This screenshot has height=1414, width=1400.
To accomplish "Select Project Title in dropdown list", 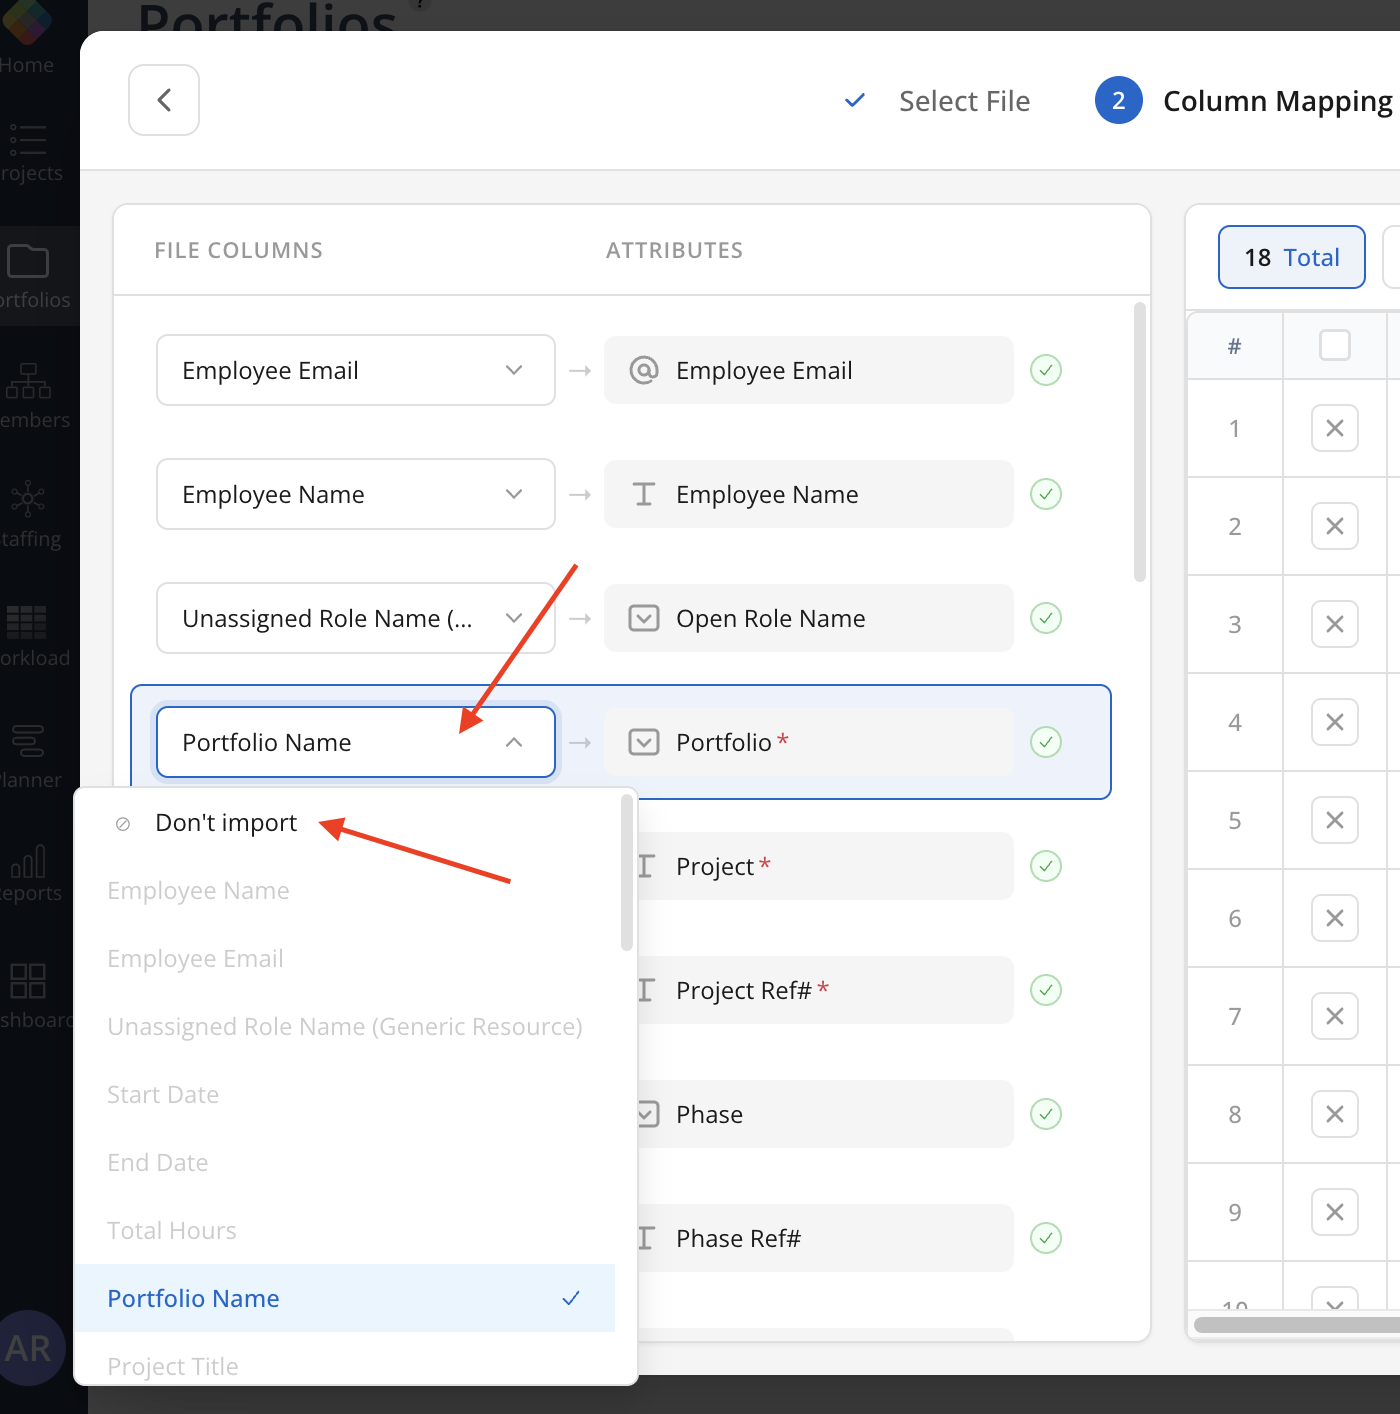I will [345, 1360].
